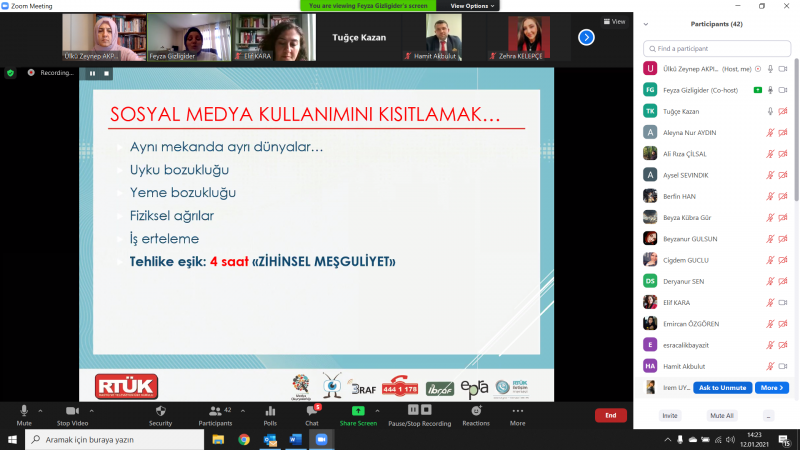Viewport: 800px width, 450px height.
Task: Click the green encryption shield icon
Action: coord(11,73)
